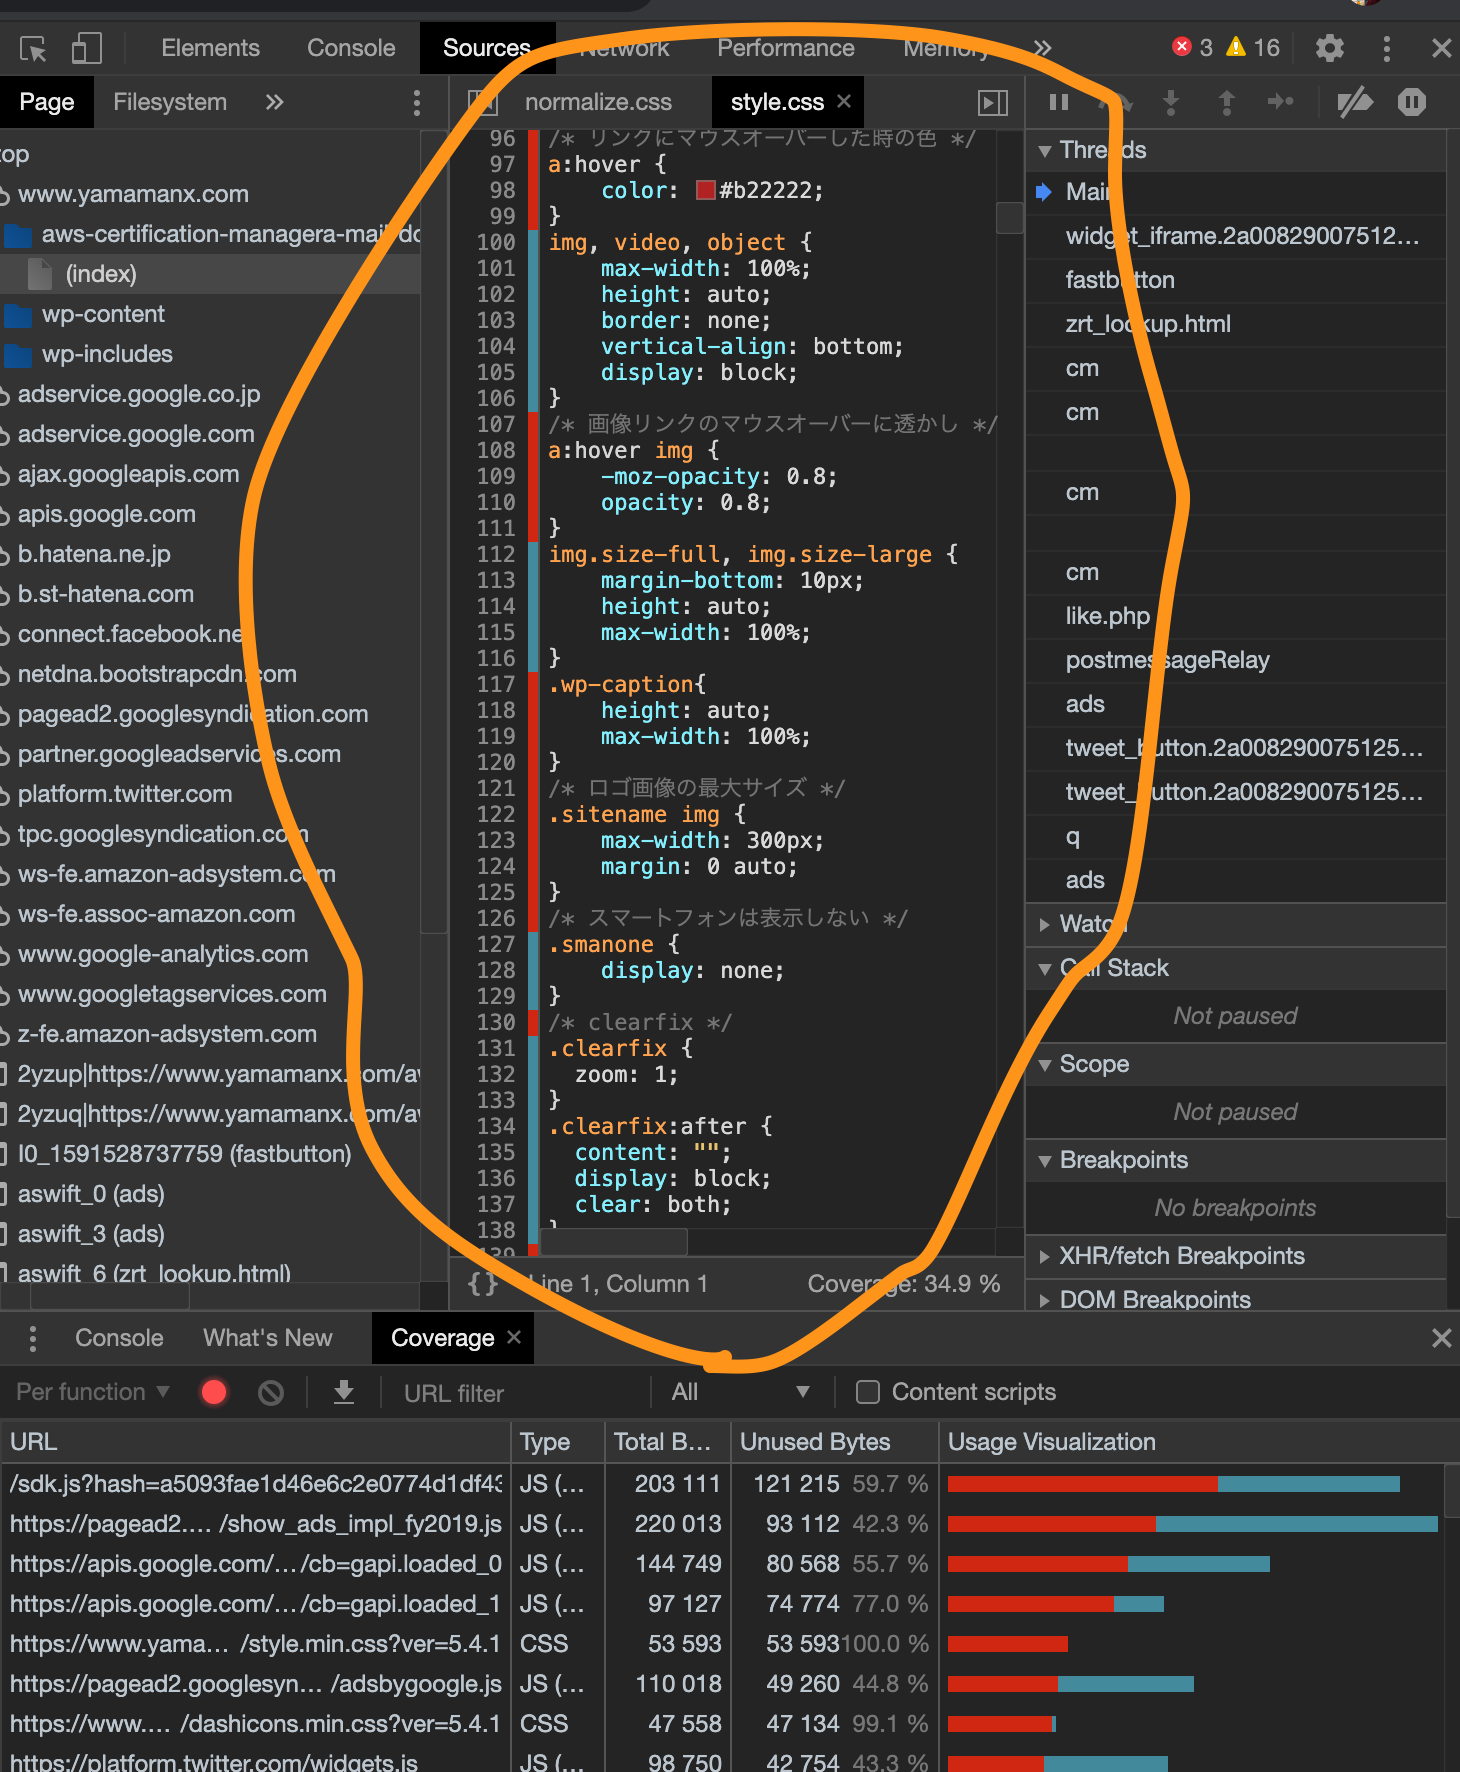Viewport: 1460px width, 1772px height.
Task: Open the DevTools three-dot customize menu
Action: click(x=1386, y=48)
